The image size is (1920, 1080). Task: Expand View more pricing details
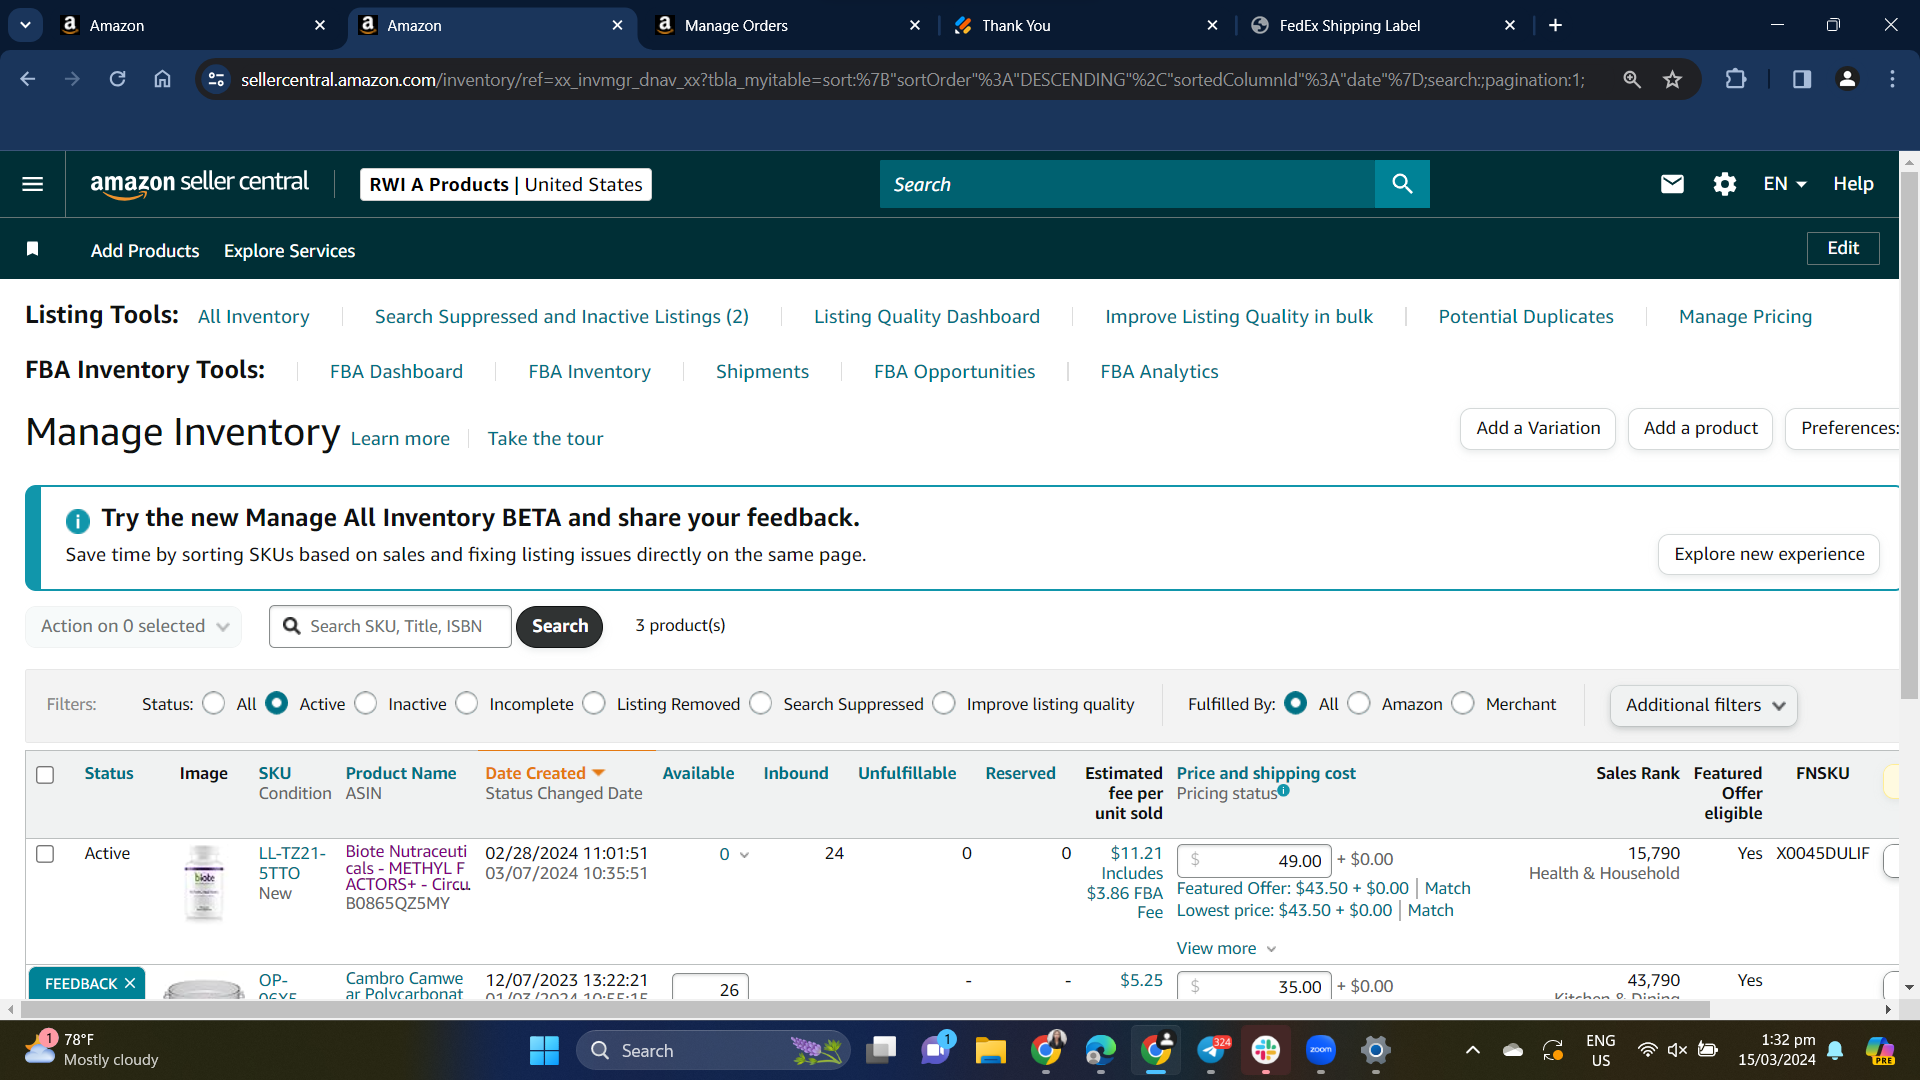pyautogui.click(x=1227, y=948)
